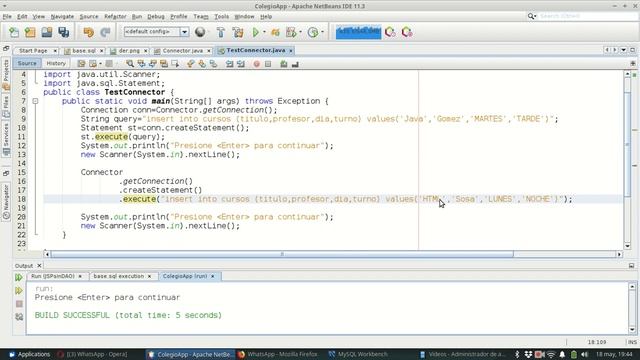
Task: Re-run the project from the output panel
Action: pos(19,278)
